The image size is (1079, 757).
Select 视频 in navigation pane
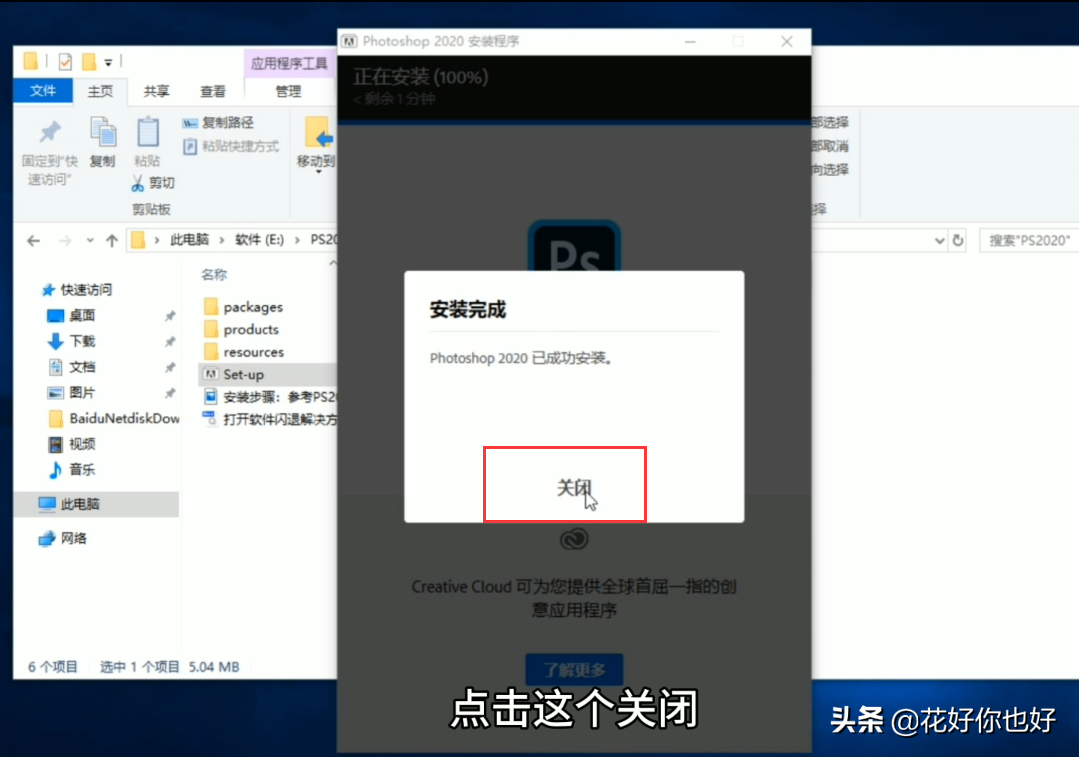[71, 444]
